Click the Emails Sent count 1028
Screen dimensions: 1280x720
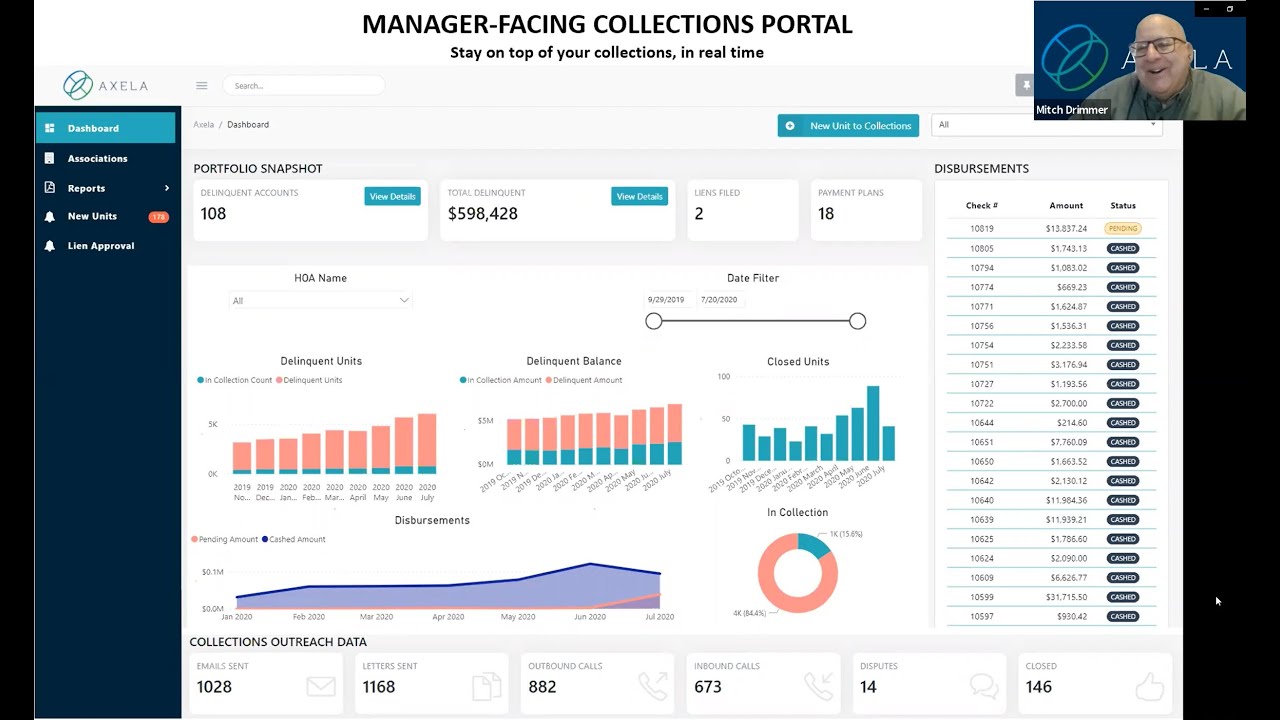click(214, 687)
